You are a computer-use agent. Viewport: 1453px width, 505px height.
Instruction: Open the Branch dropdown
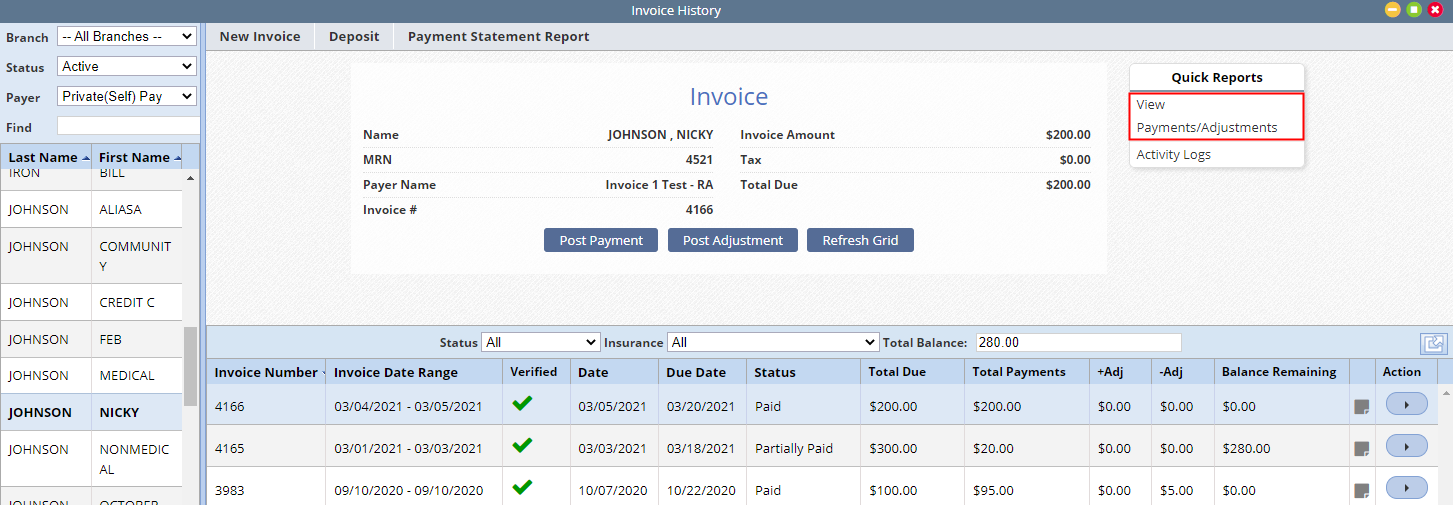(126, 36)
